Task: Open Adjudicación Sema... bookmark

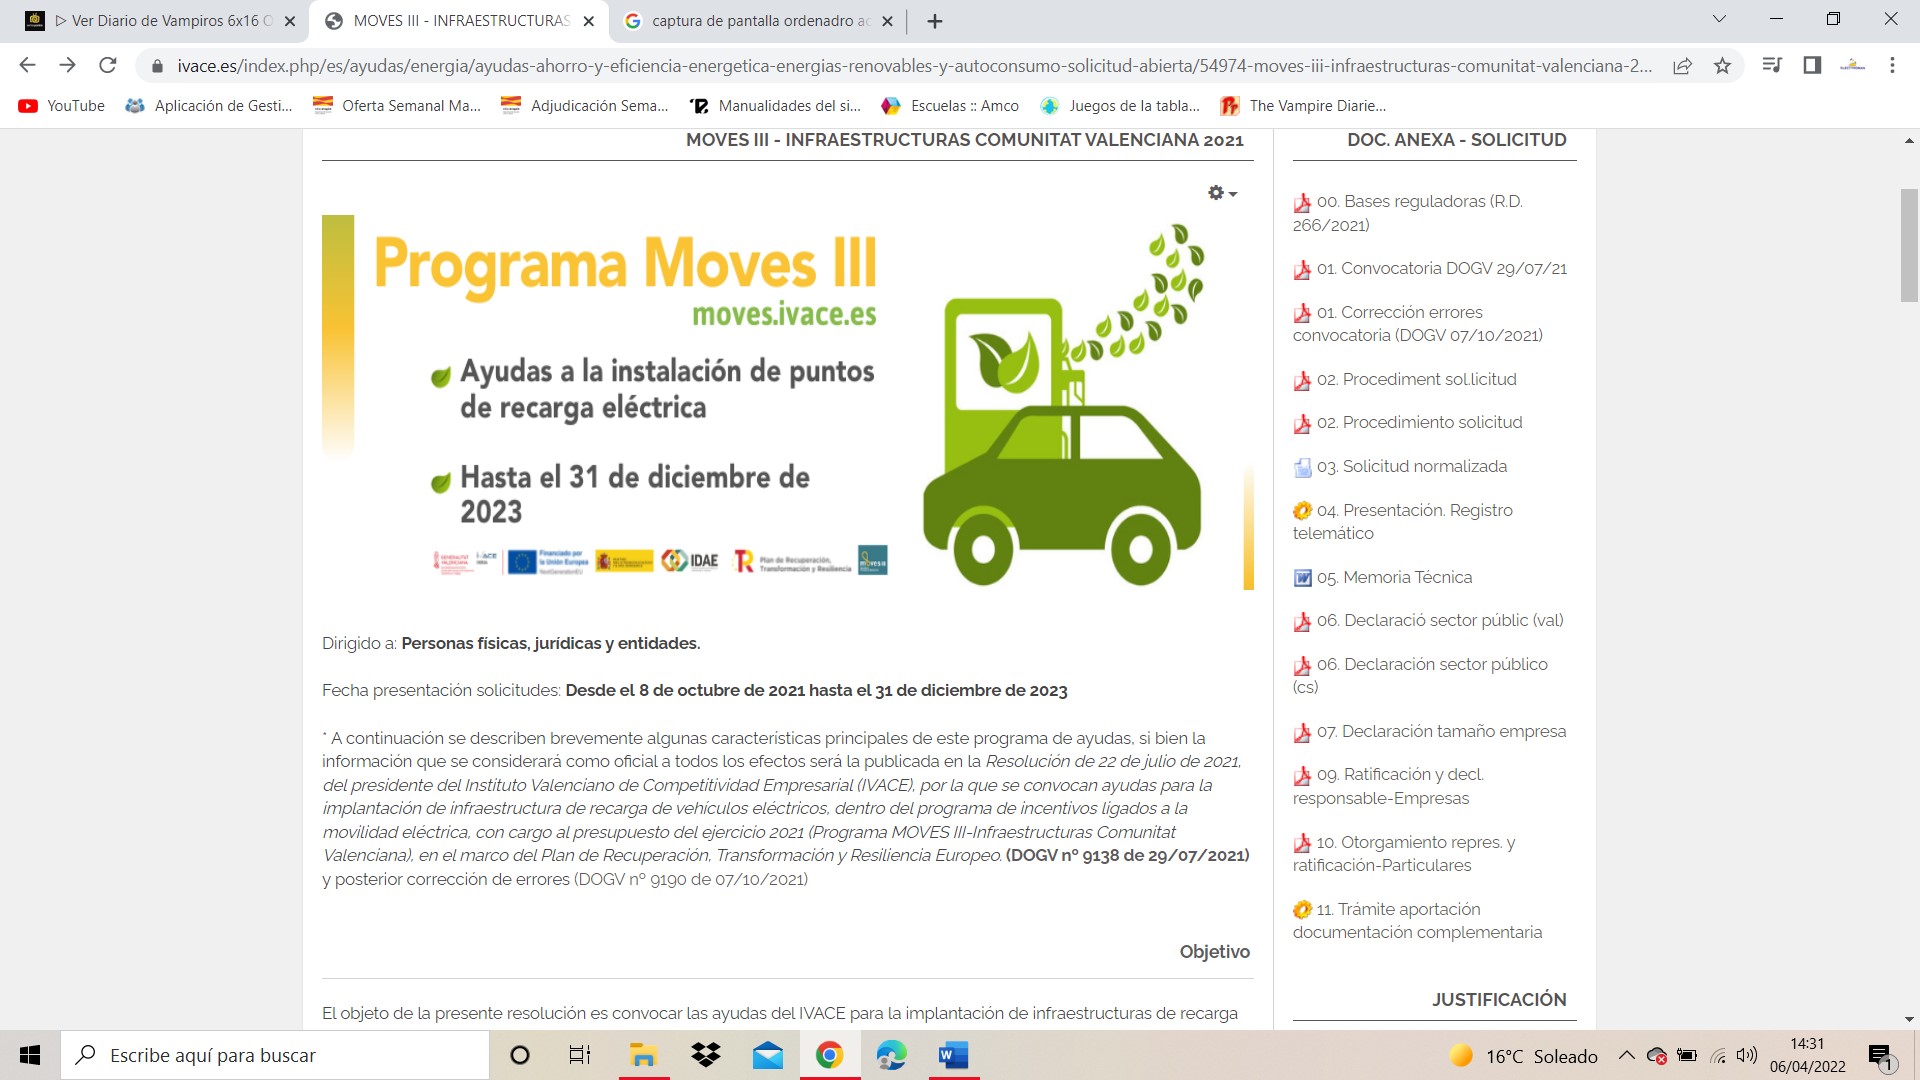Action: click(x=585, y=106)
